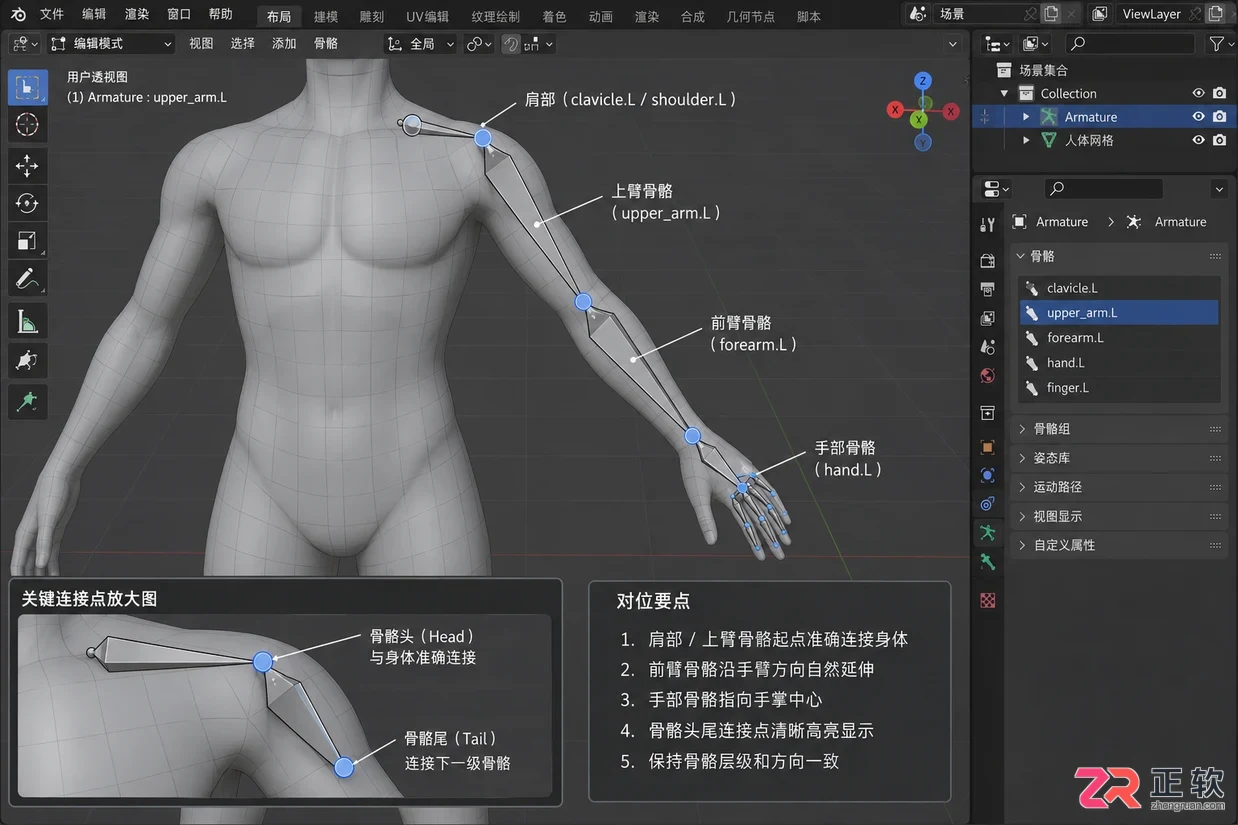The image size is (1238, 825).
Task: Open the 全局 transform orientation dropdown
Action: coord(421,44)
